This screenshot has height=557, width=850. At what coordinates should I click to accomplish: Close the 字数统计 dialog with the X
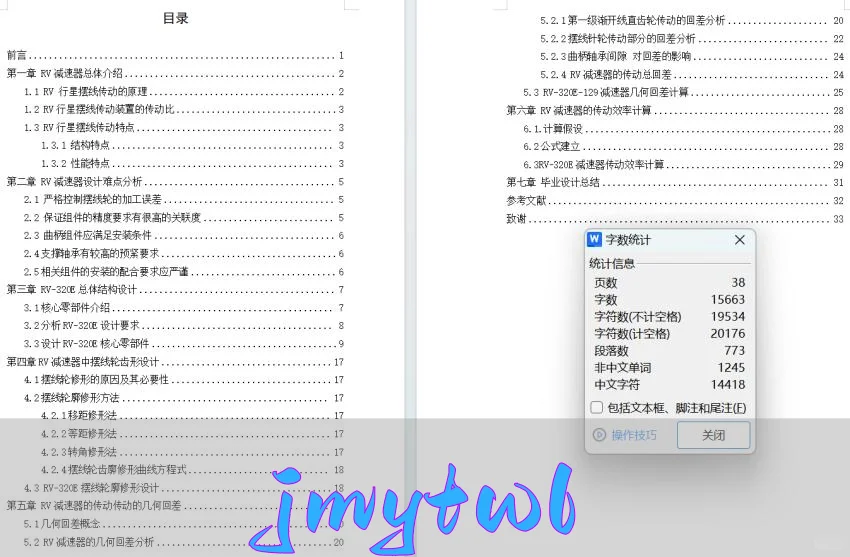(x=739, y=239)
